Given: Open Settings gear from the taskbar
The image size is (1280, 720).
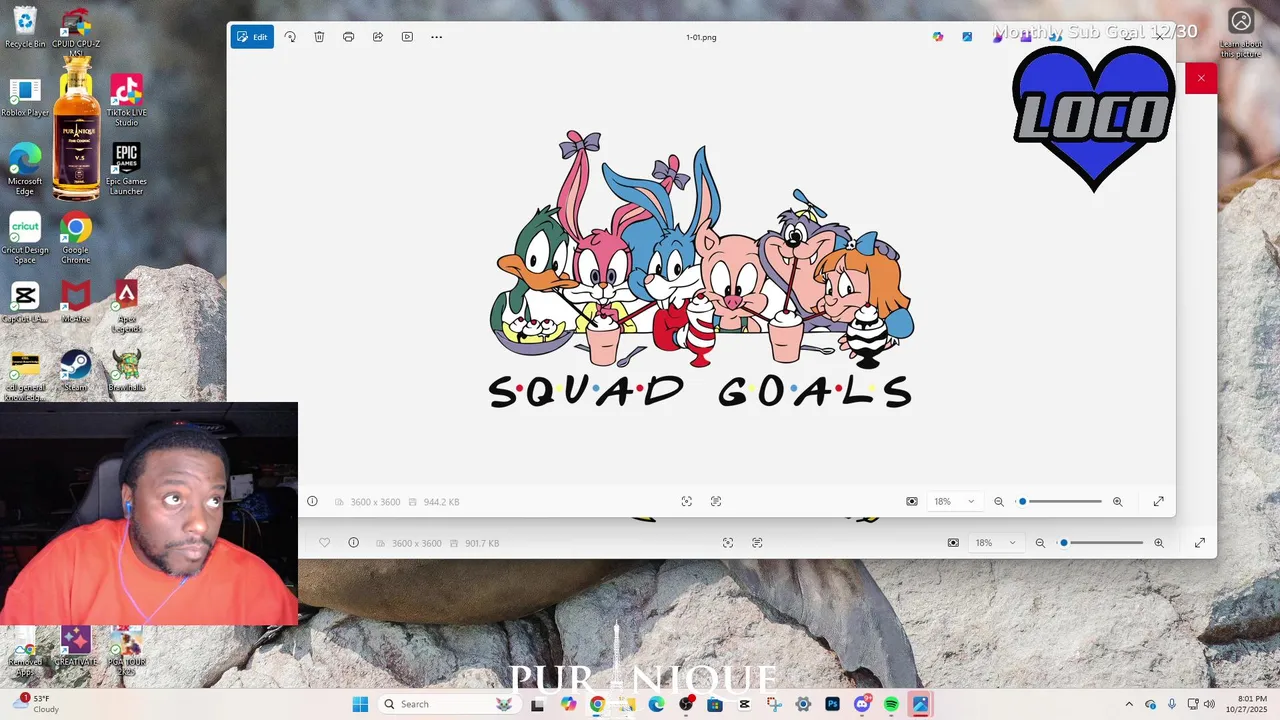Looking at the screenshot, I should tap(803, 704).
